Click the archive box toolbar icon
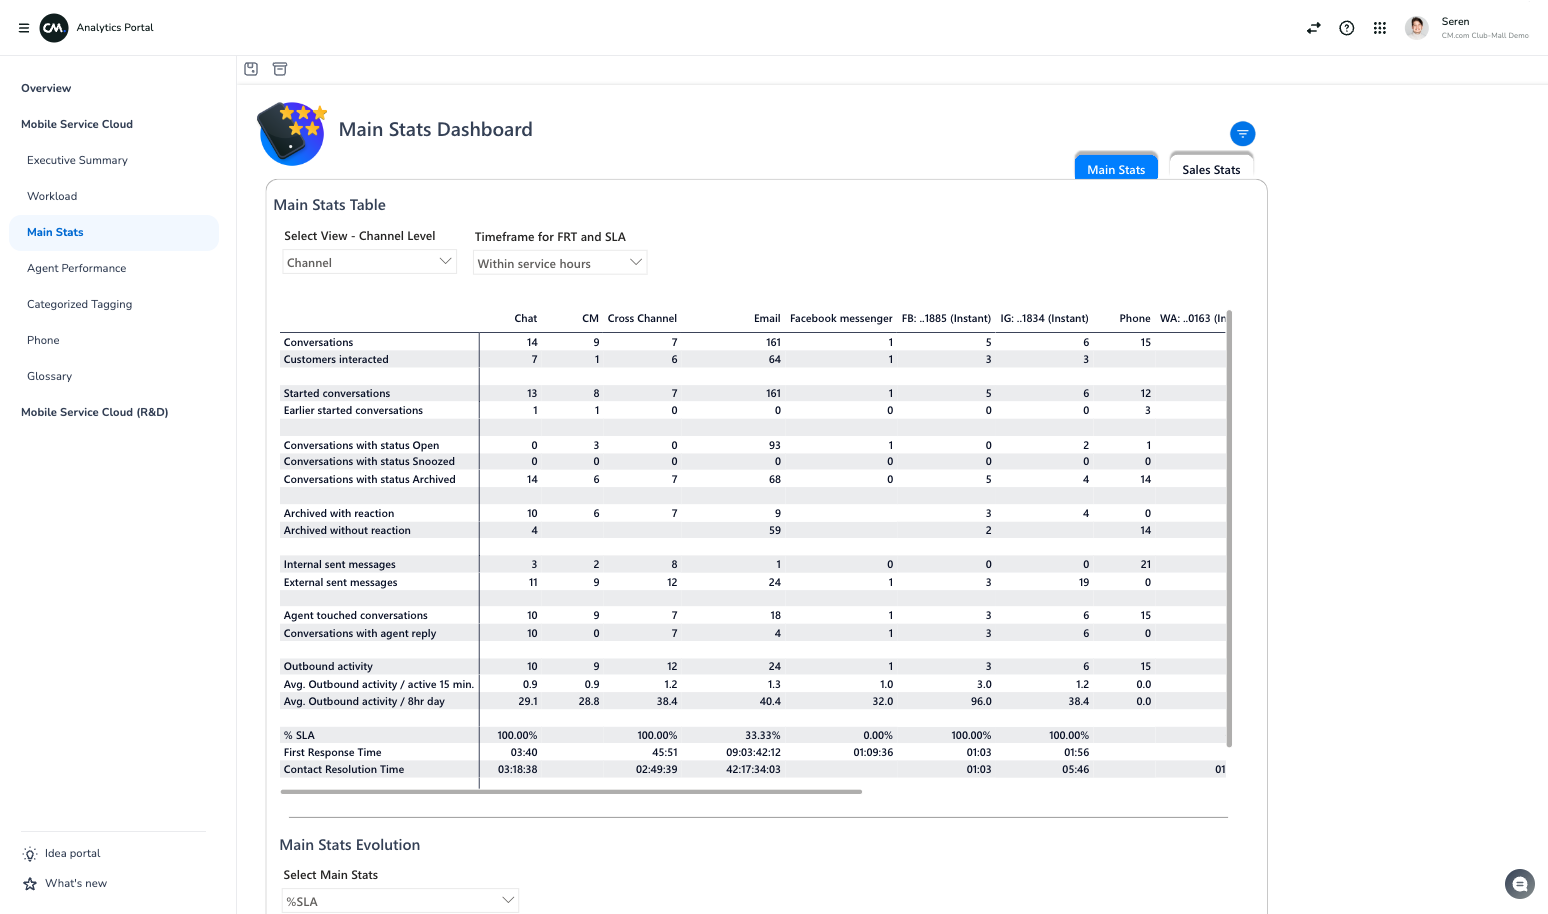This screenshot has width=1548, height=914. [x=280, y=69]
